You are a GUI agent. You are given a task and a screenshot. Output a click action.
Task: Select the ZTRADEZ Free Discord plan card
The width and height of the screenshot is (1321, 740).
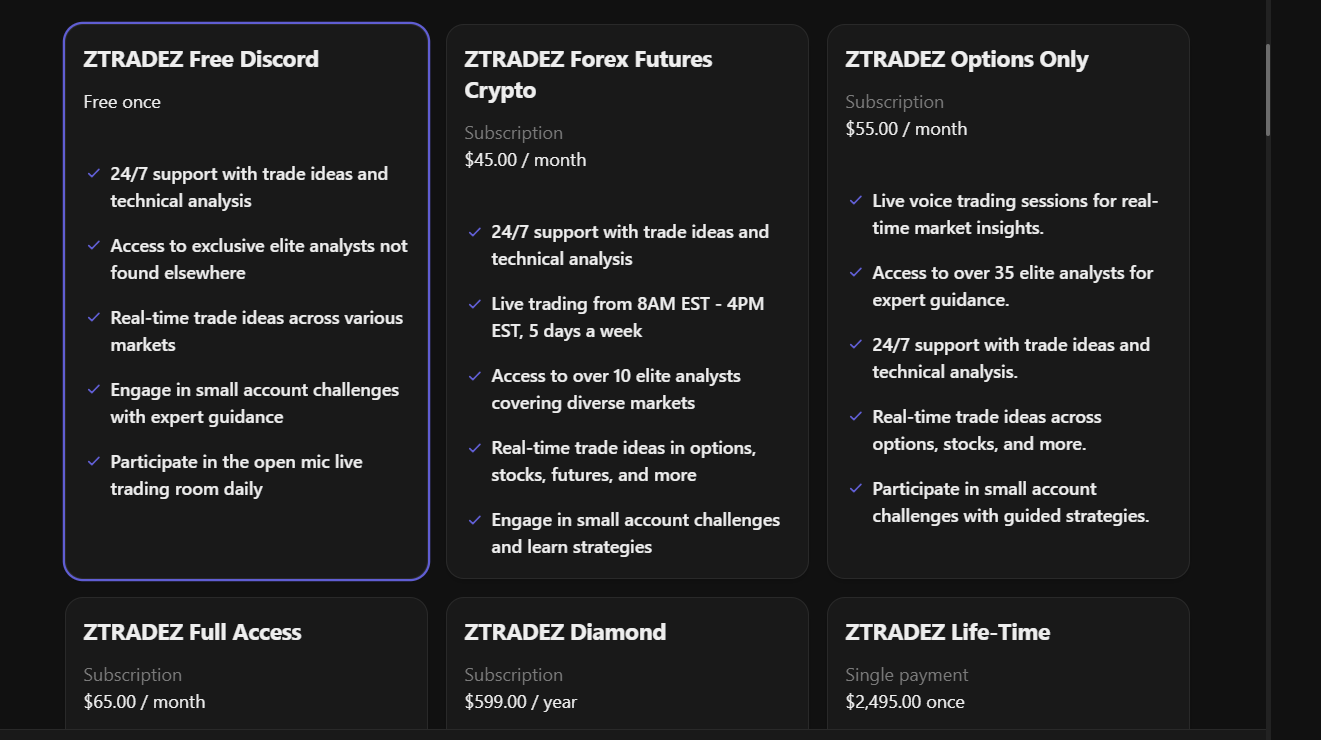pyautogui.click(x=246, y=300)
